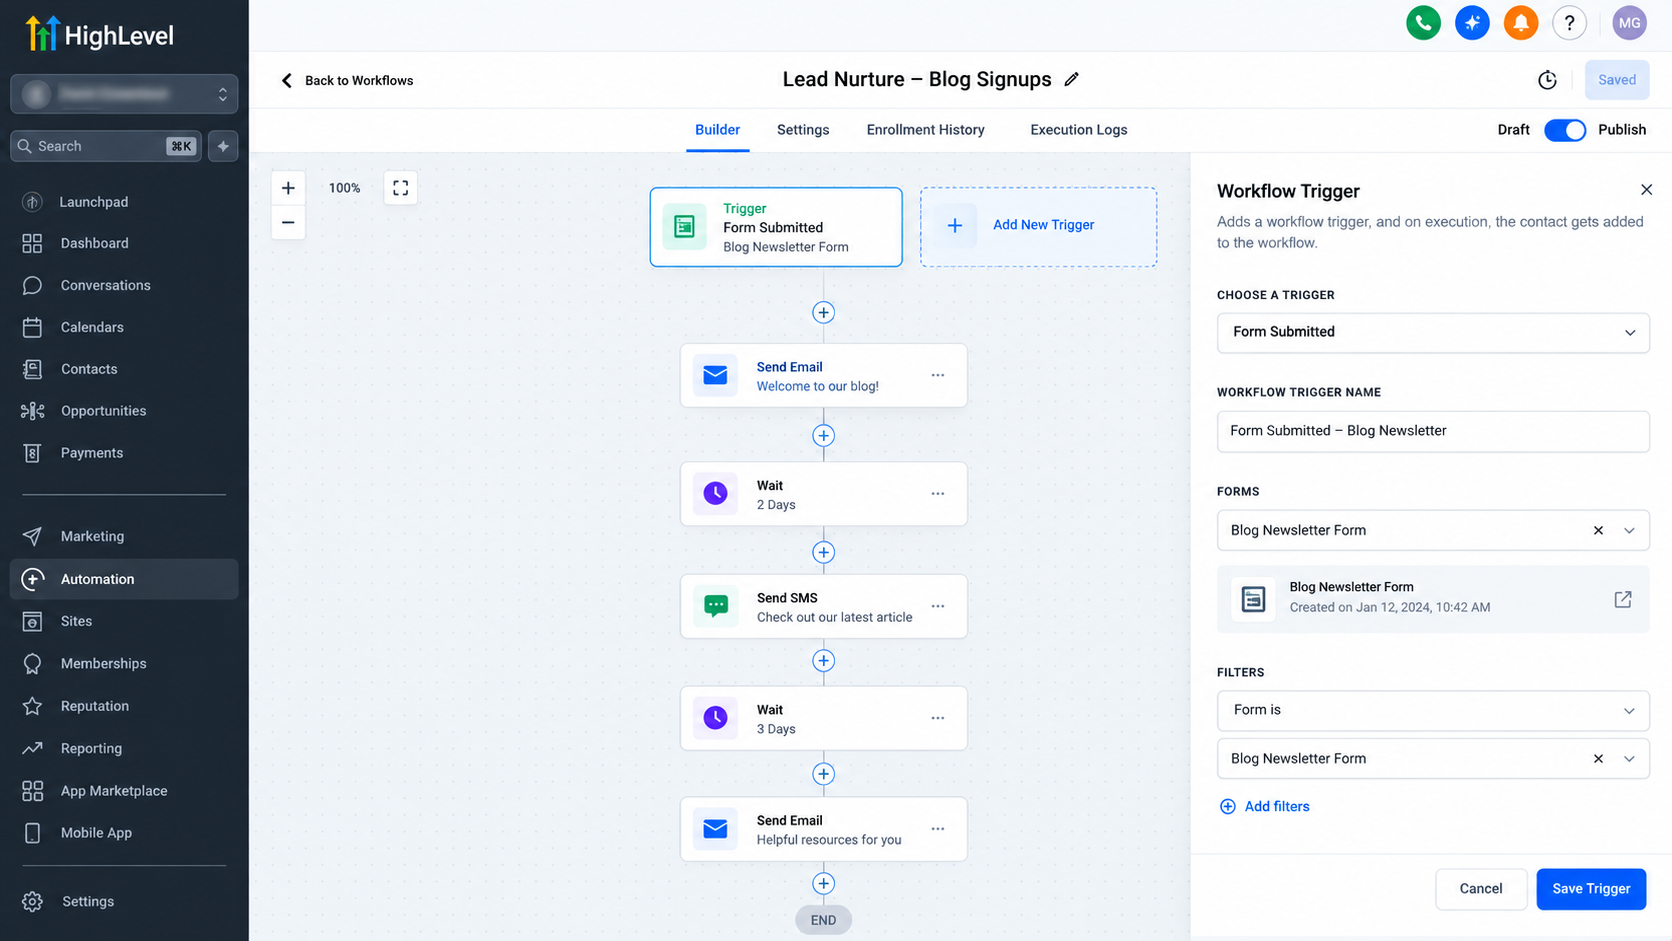1672x941 pixels.
Task: Zoom in the canvas with plus button
Action: [288, 188]
